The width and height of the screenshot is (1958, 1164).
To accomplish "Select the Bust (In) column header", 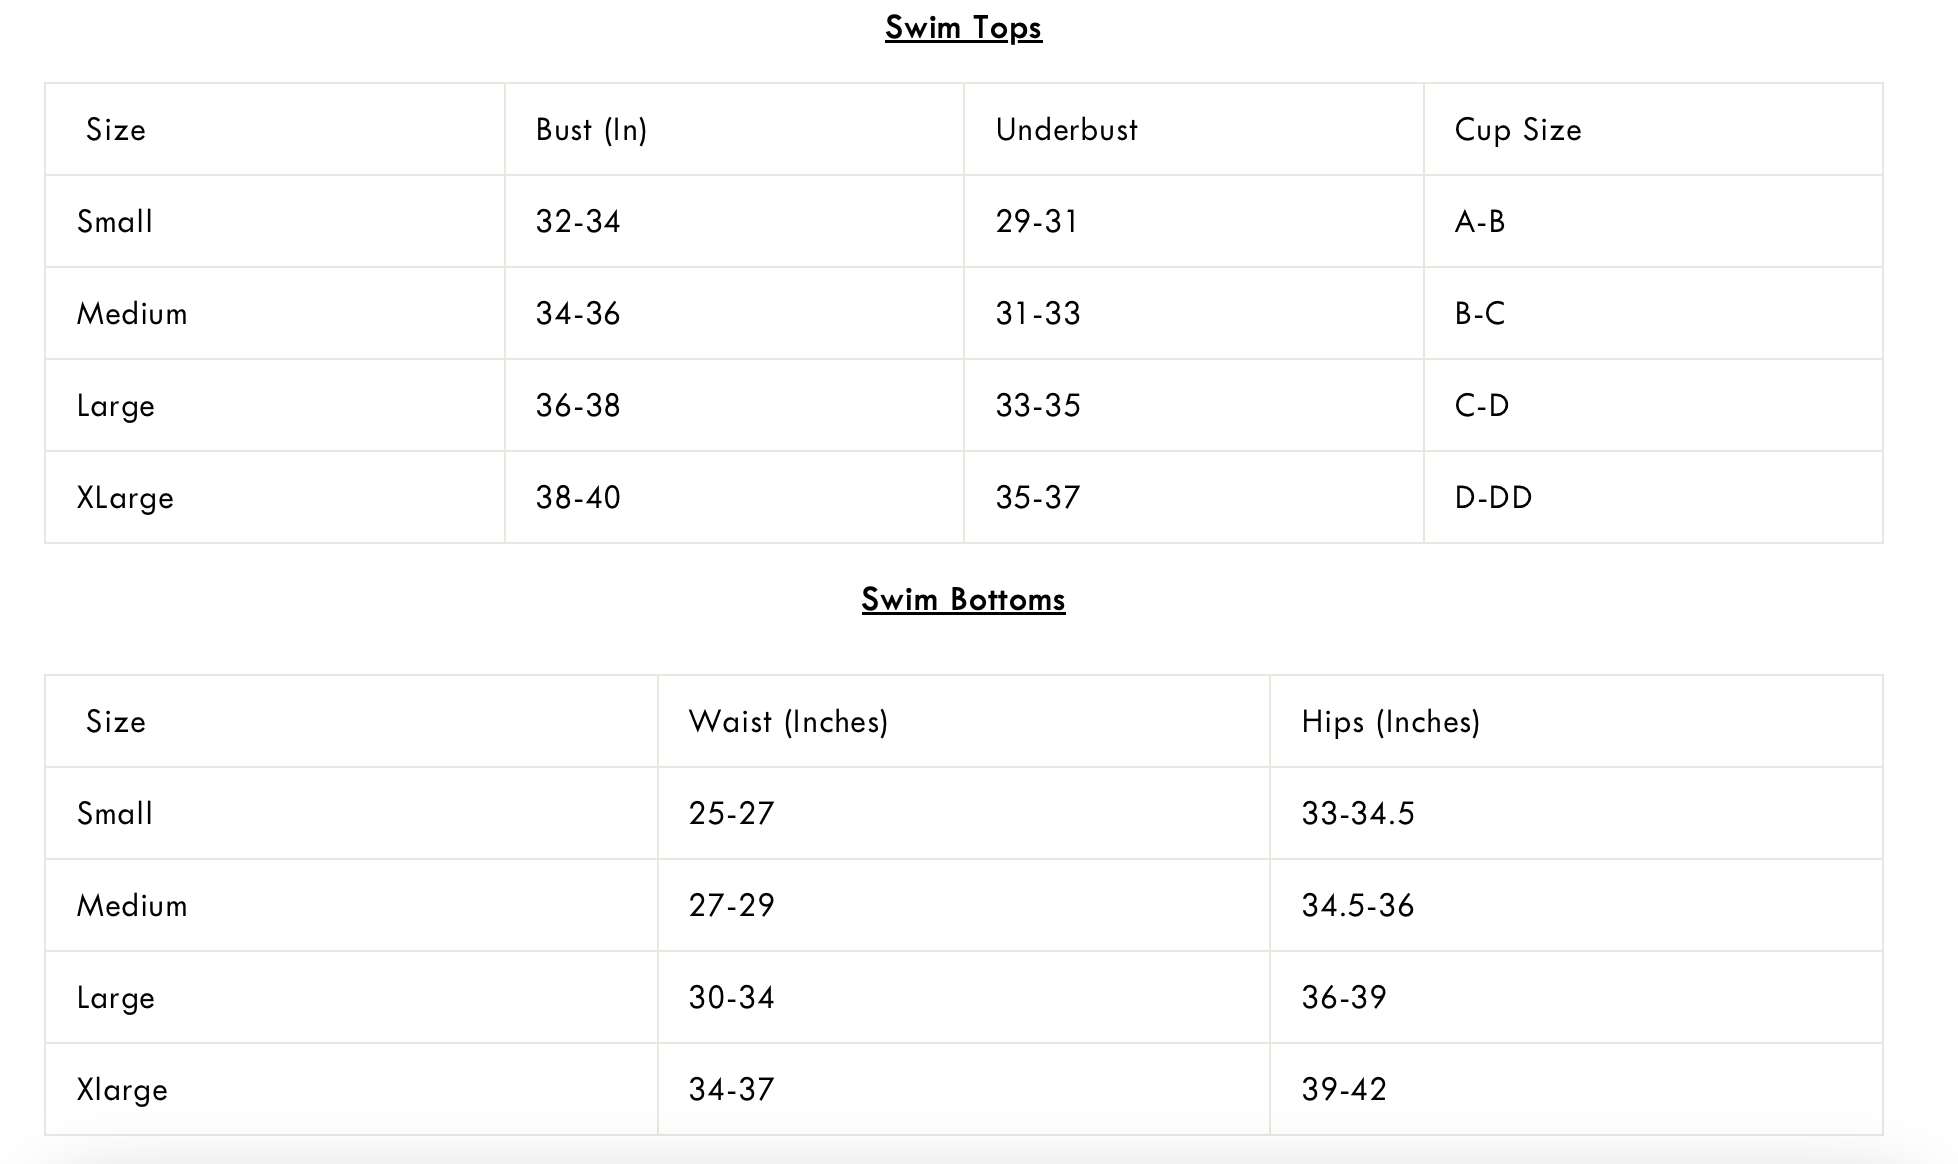I will 591,130.
